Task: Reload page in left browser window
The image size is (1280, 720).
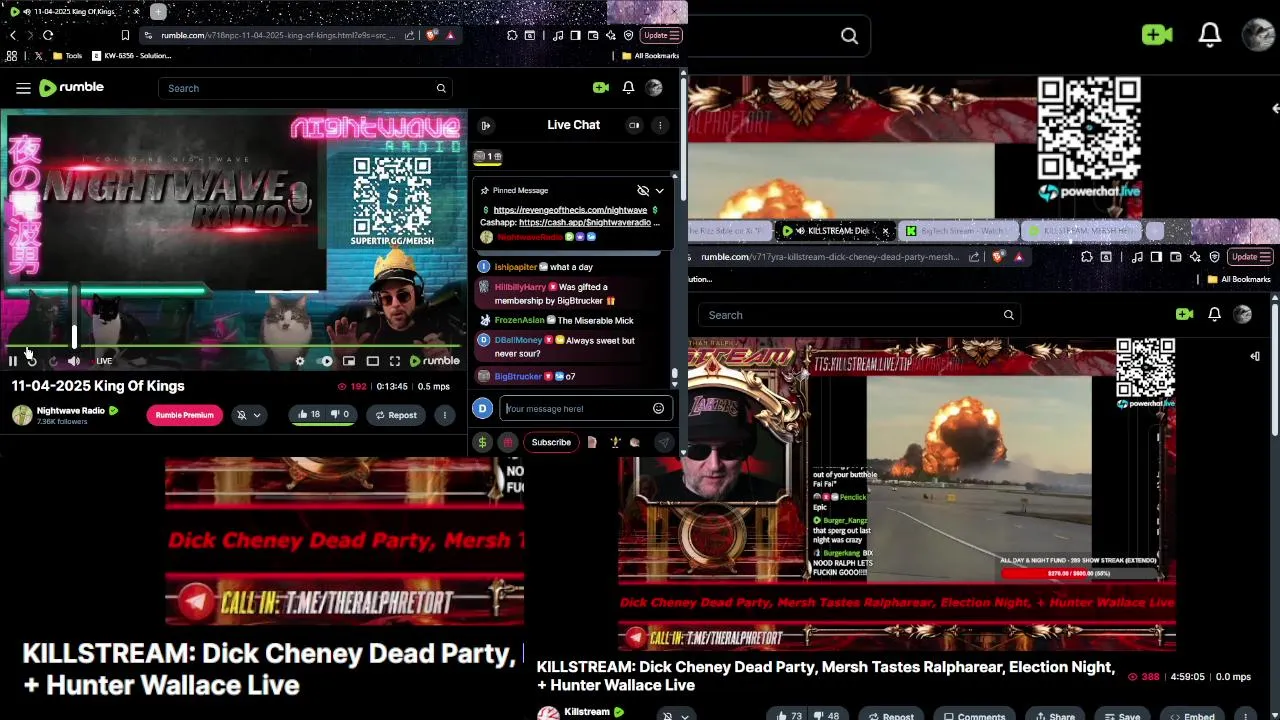Action: click(x=48, y=35)
